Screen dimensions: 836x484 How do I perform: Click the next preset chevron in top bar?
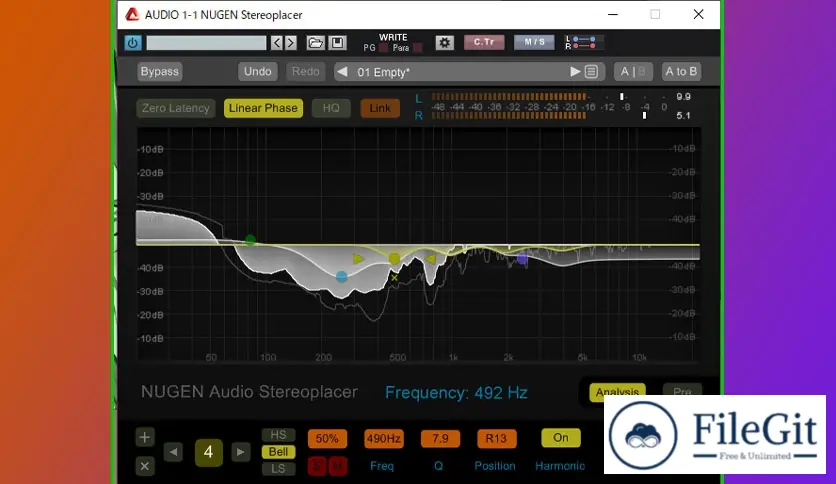(x=291, y=43)
